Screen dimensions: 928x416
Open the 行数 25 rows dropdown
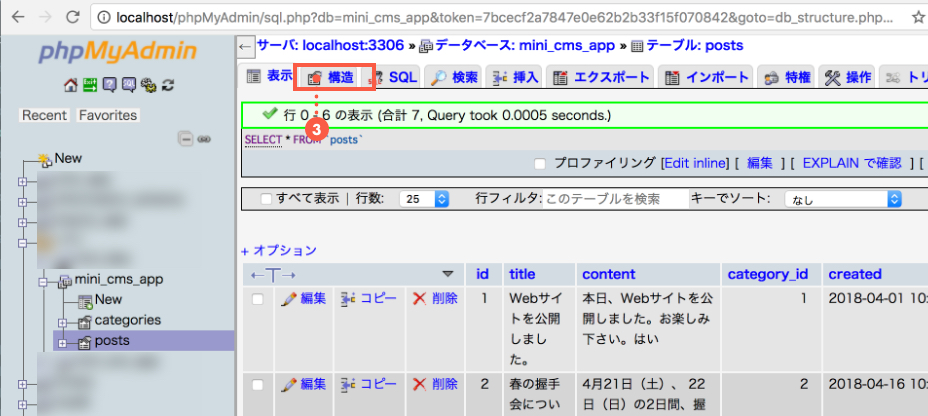[425, 199]
